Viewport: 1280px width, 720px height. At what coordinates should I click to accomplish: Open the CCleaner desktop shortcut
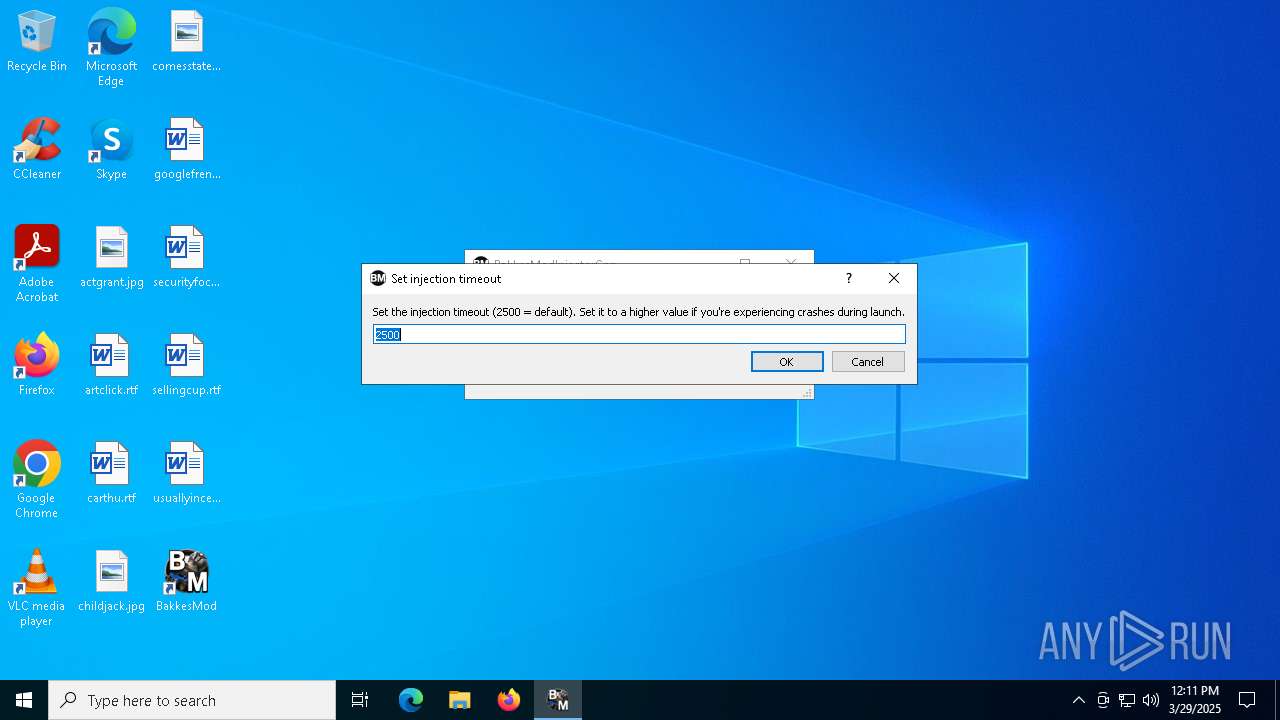pyautogui.click(x=37, y=150)
